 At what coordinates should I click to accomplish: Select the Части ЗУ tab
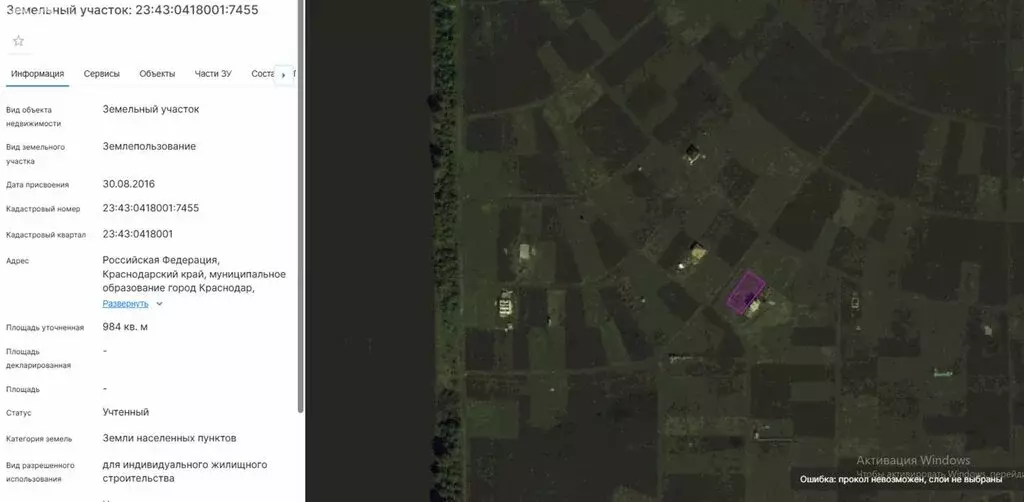[x=213, y=74]
